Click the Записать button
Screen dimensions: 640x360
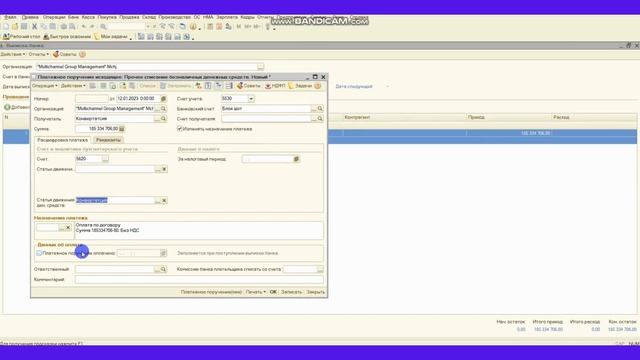(291, 292)
